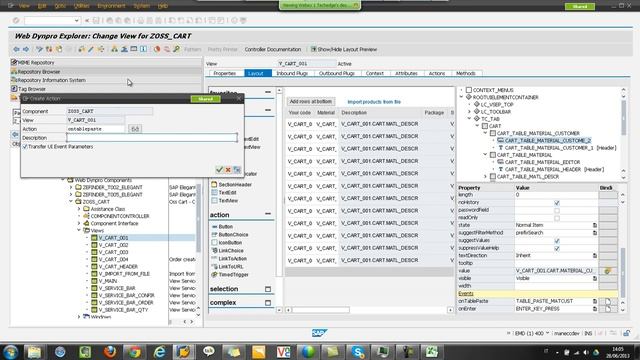Select V_CART_002 in the Views tree
640x360 pixels.
(113, 245)
